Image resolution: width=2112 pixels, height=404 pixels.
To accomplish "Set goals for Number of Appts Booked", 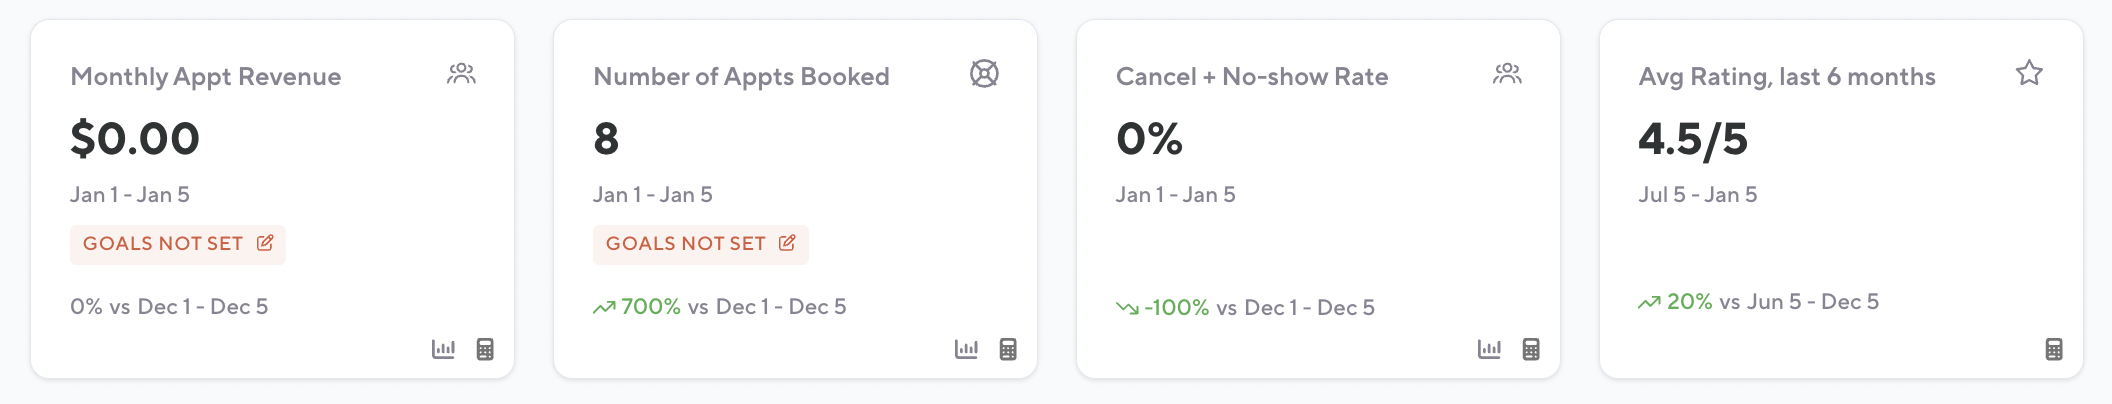I will click(x=686, y=244).
